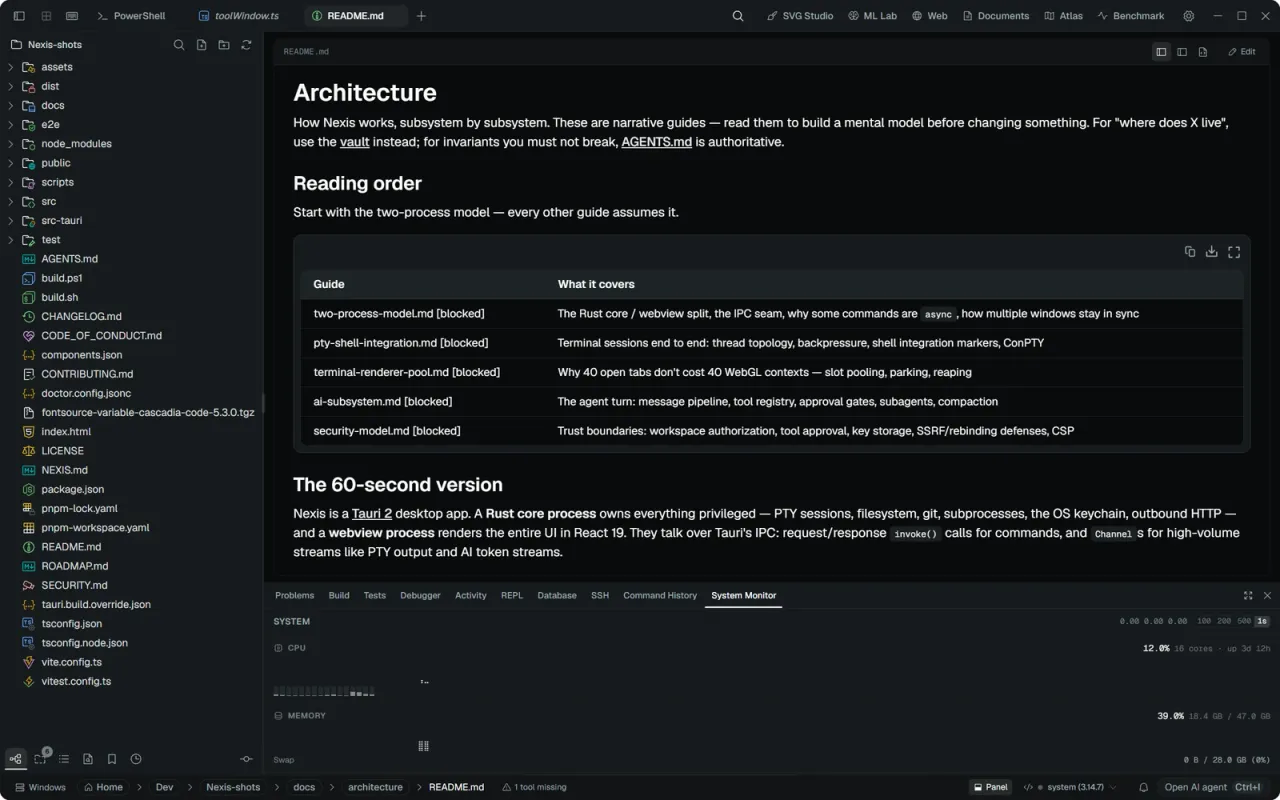This screenshot has height=800, width=1280.
Task: Open the grid layout icon in title bar
Action: pos(45,16)
